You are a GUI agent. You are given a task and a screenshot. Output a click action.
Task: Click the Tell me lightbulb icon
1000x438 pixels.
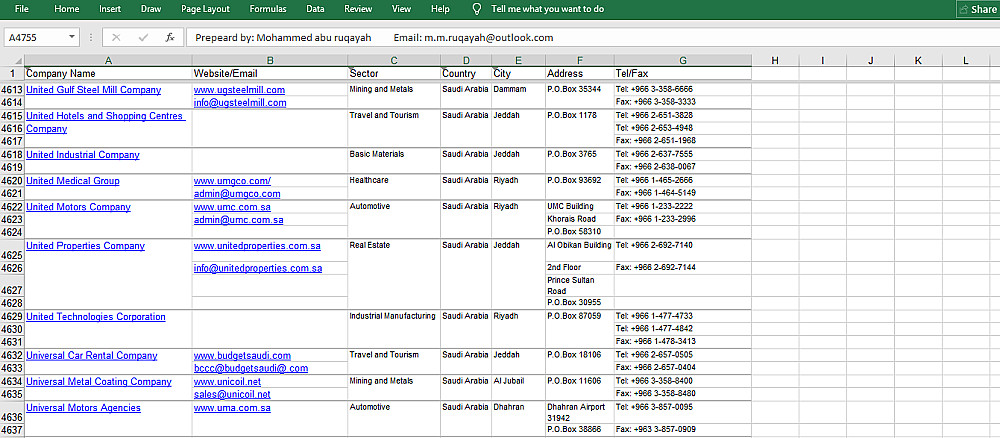[x=476, y=9]
